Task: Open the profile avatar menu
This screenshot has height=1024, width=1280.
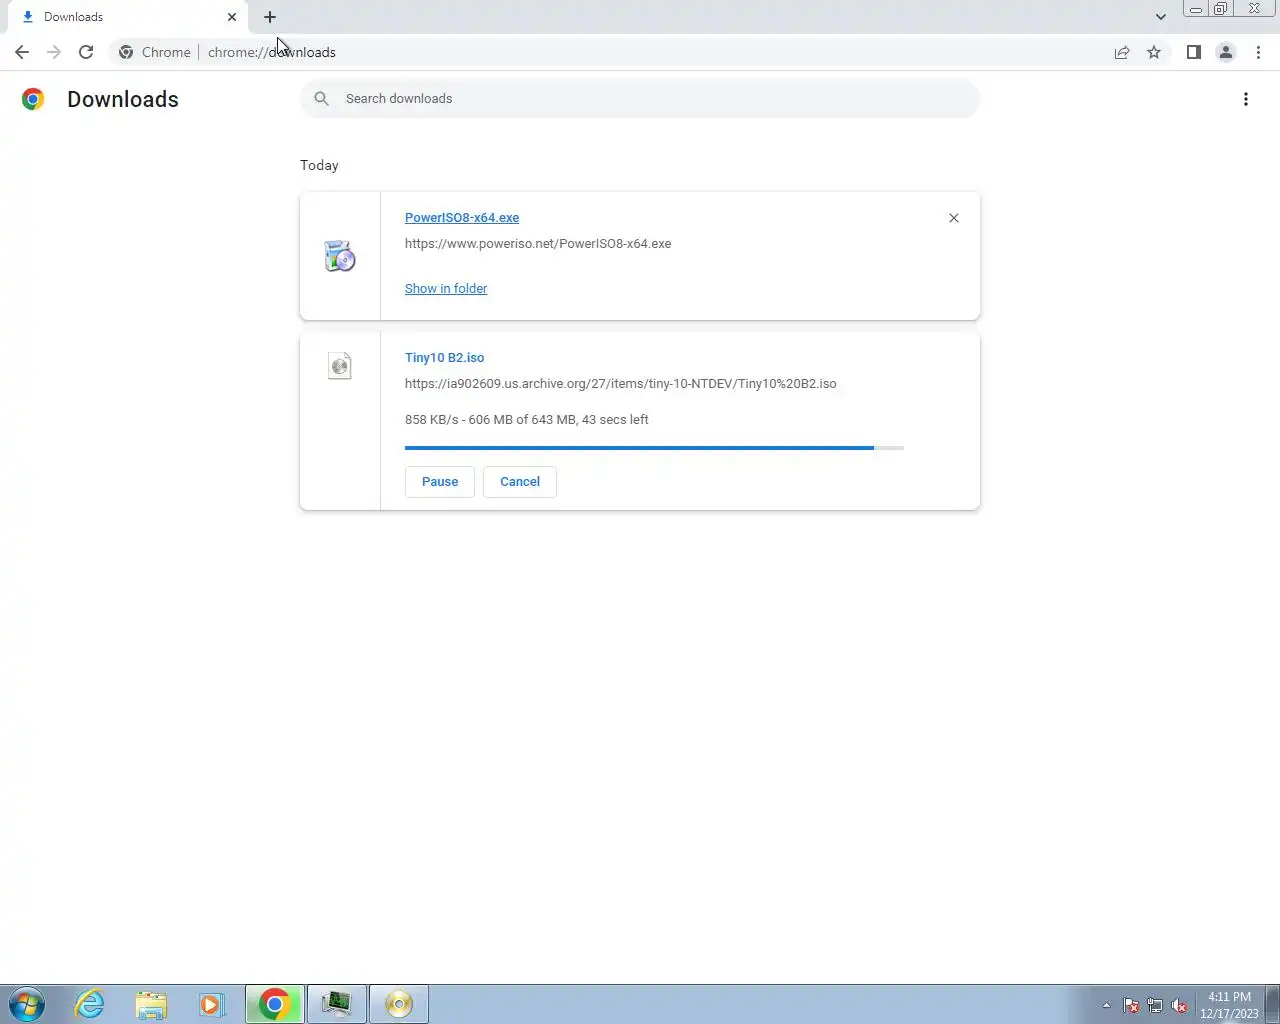Action: click(x=1225, y=52)
